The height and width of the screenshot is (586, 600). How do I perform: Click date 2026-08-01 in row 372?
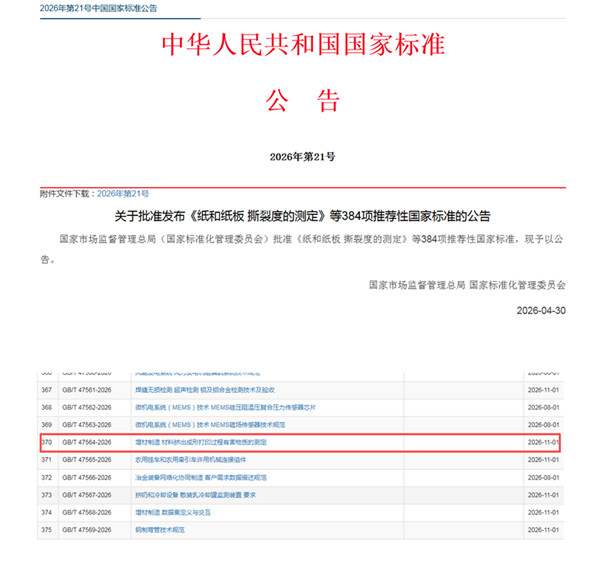pyautogui.click(x=543, y=478)
